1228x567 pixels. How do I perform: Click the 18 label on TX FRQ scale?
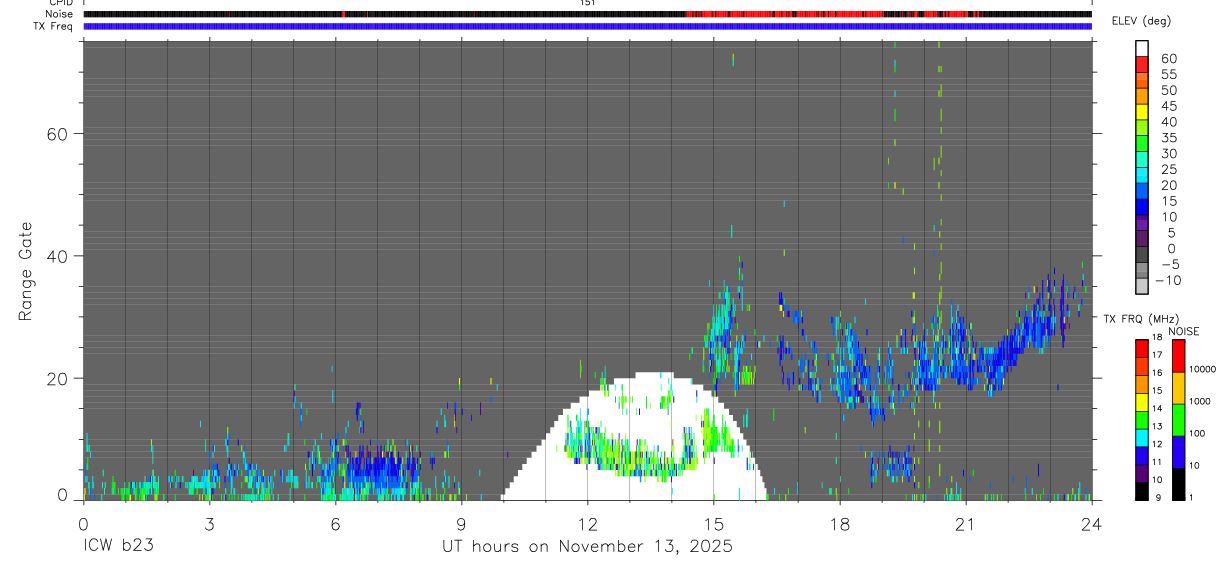(x=1157, y=338)
